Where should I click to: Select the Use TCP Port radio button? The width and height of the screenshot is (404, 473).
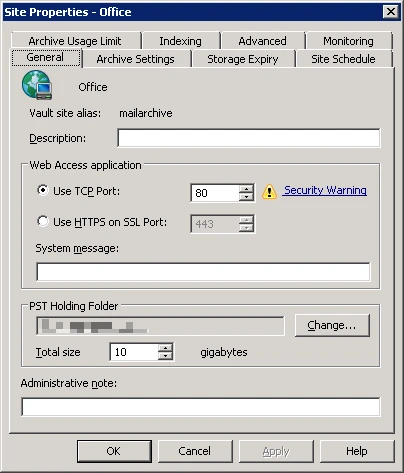(43, 190)
